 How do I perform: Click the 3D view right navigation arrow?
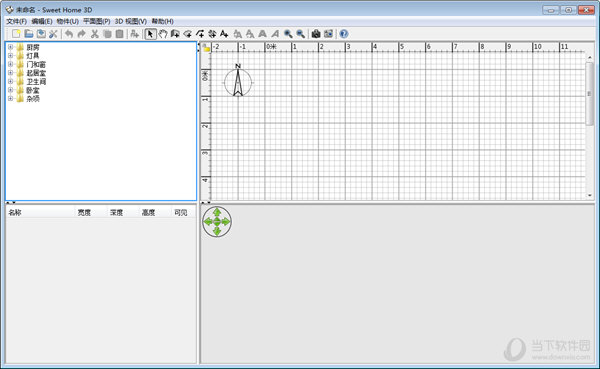click(226, 222)
